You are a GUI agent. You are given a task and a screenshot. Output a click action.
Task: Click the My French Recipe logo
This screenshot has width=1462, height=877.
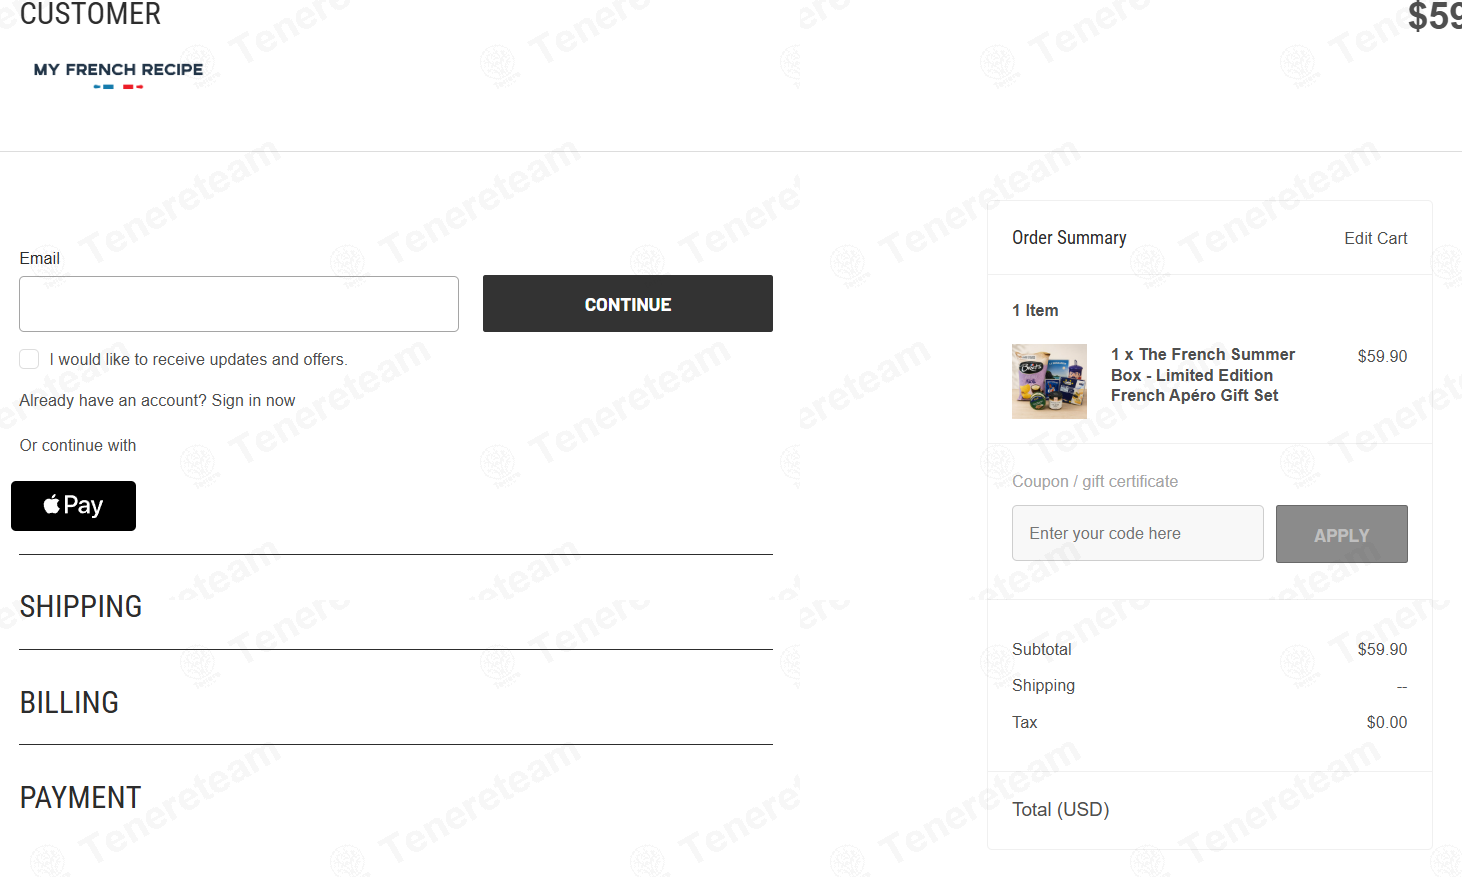118,74
